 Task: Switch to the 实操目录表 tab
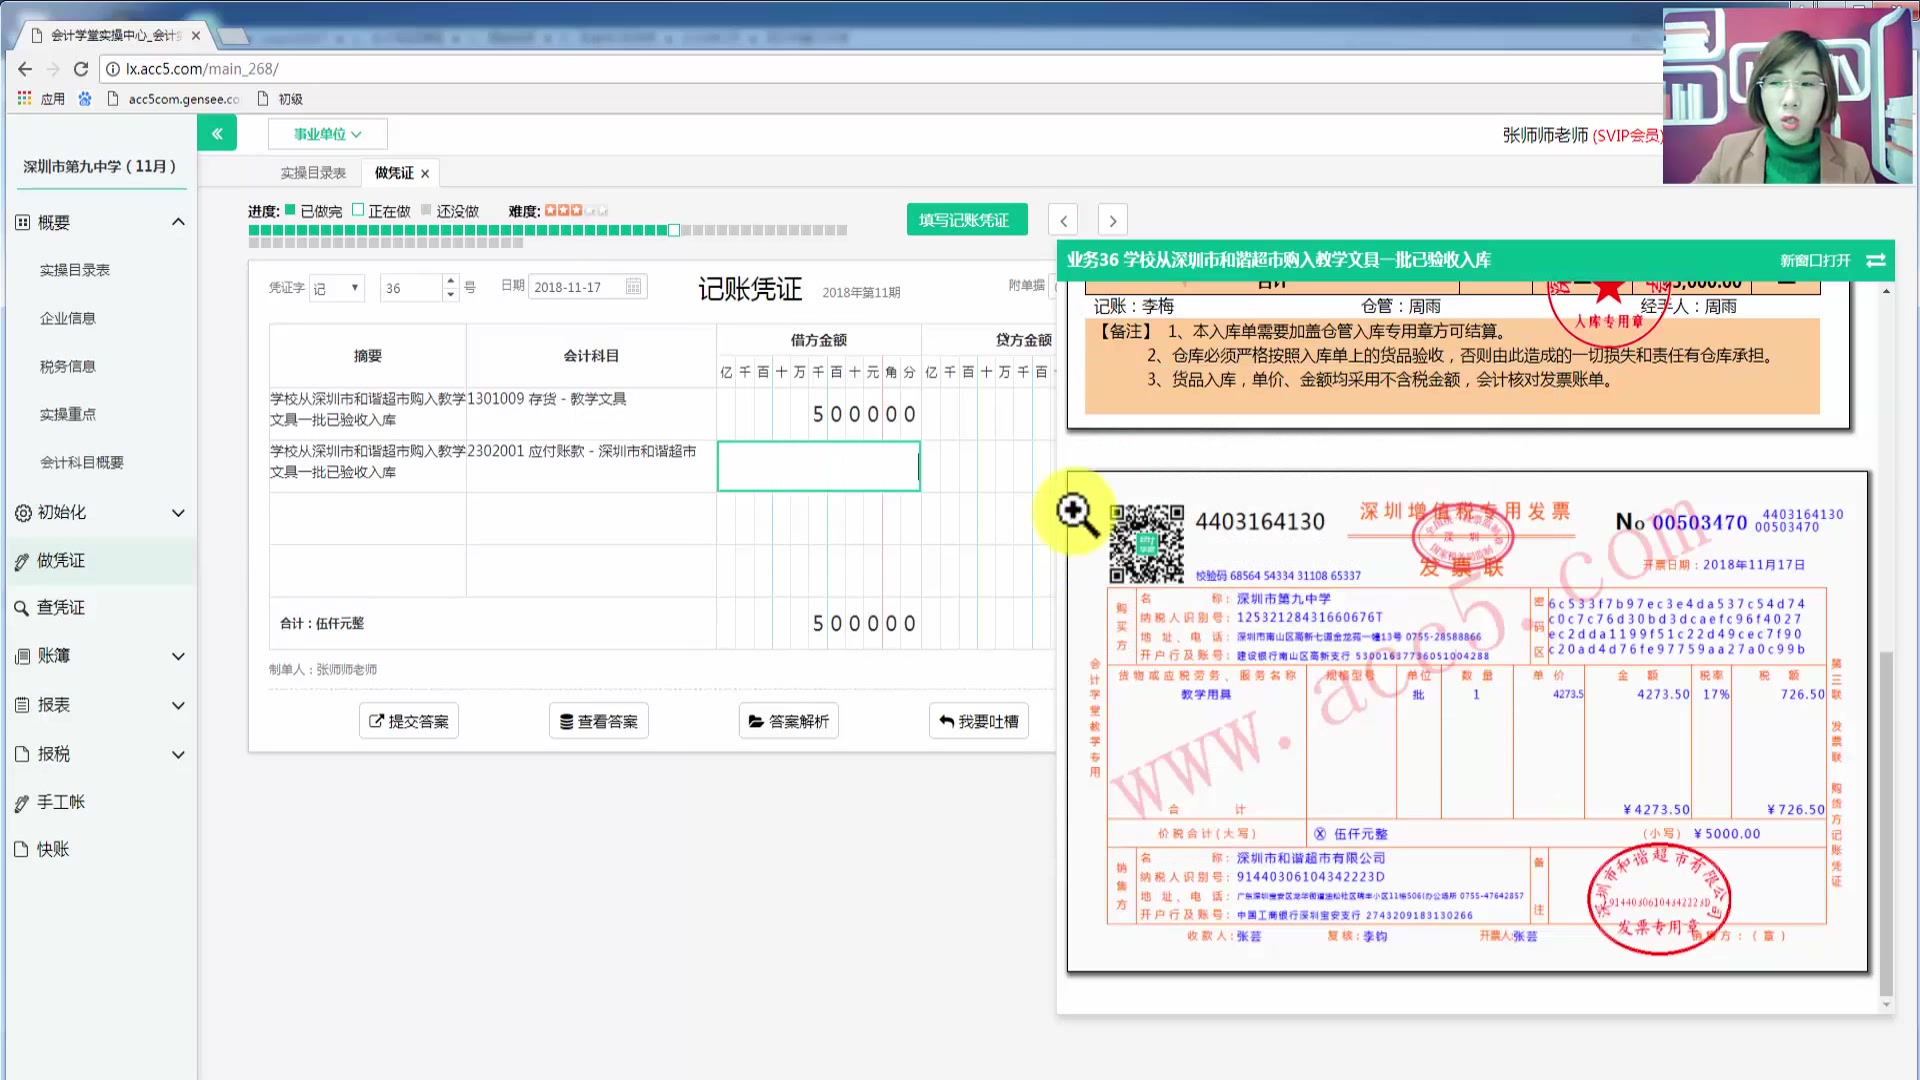[313, 173]
